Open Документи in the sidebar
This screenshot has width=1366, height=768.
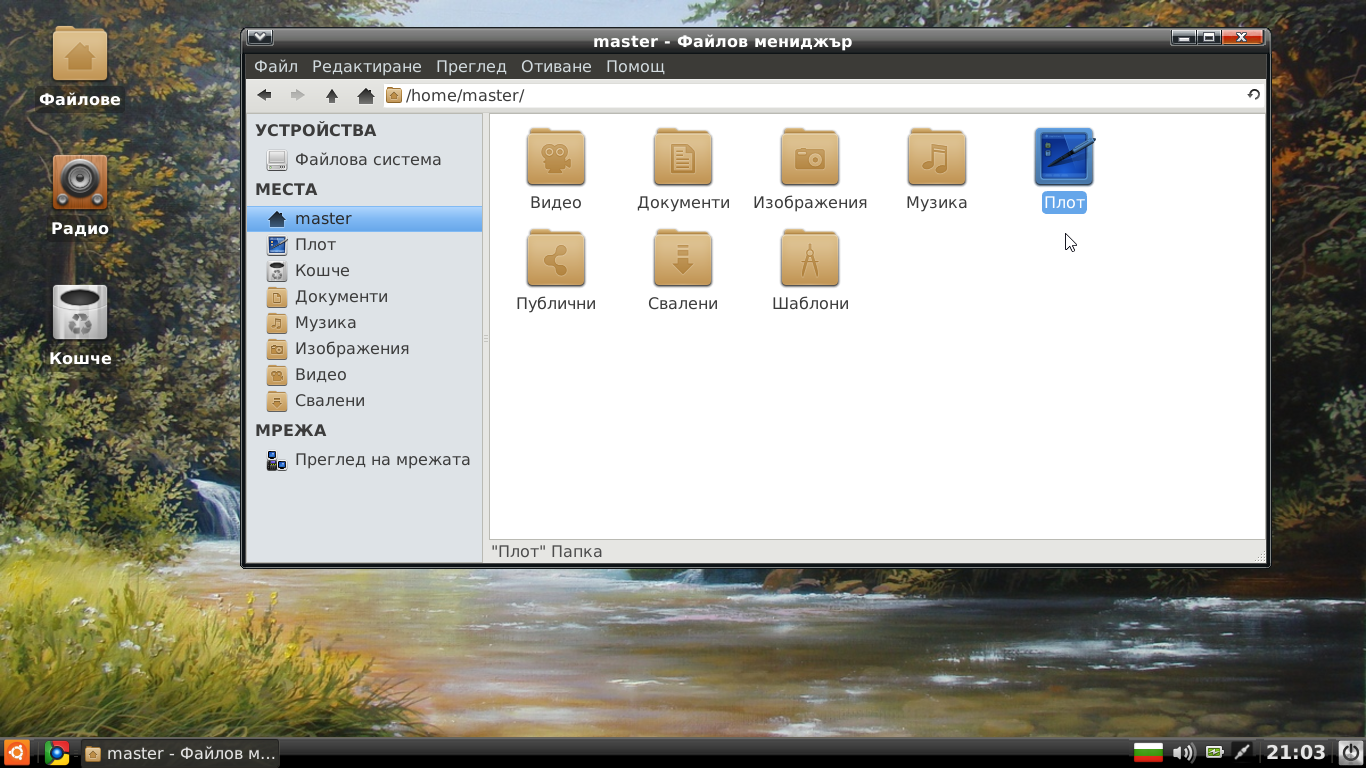[x=364, y=296]
